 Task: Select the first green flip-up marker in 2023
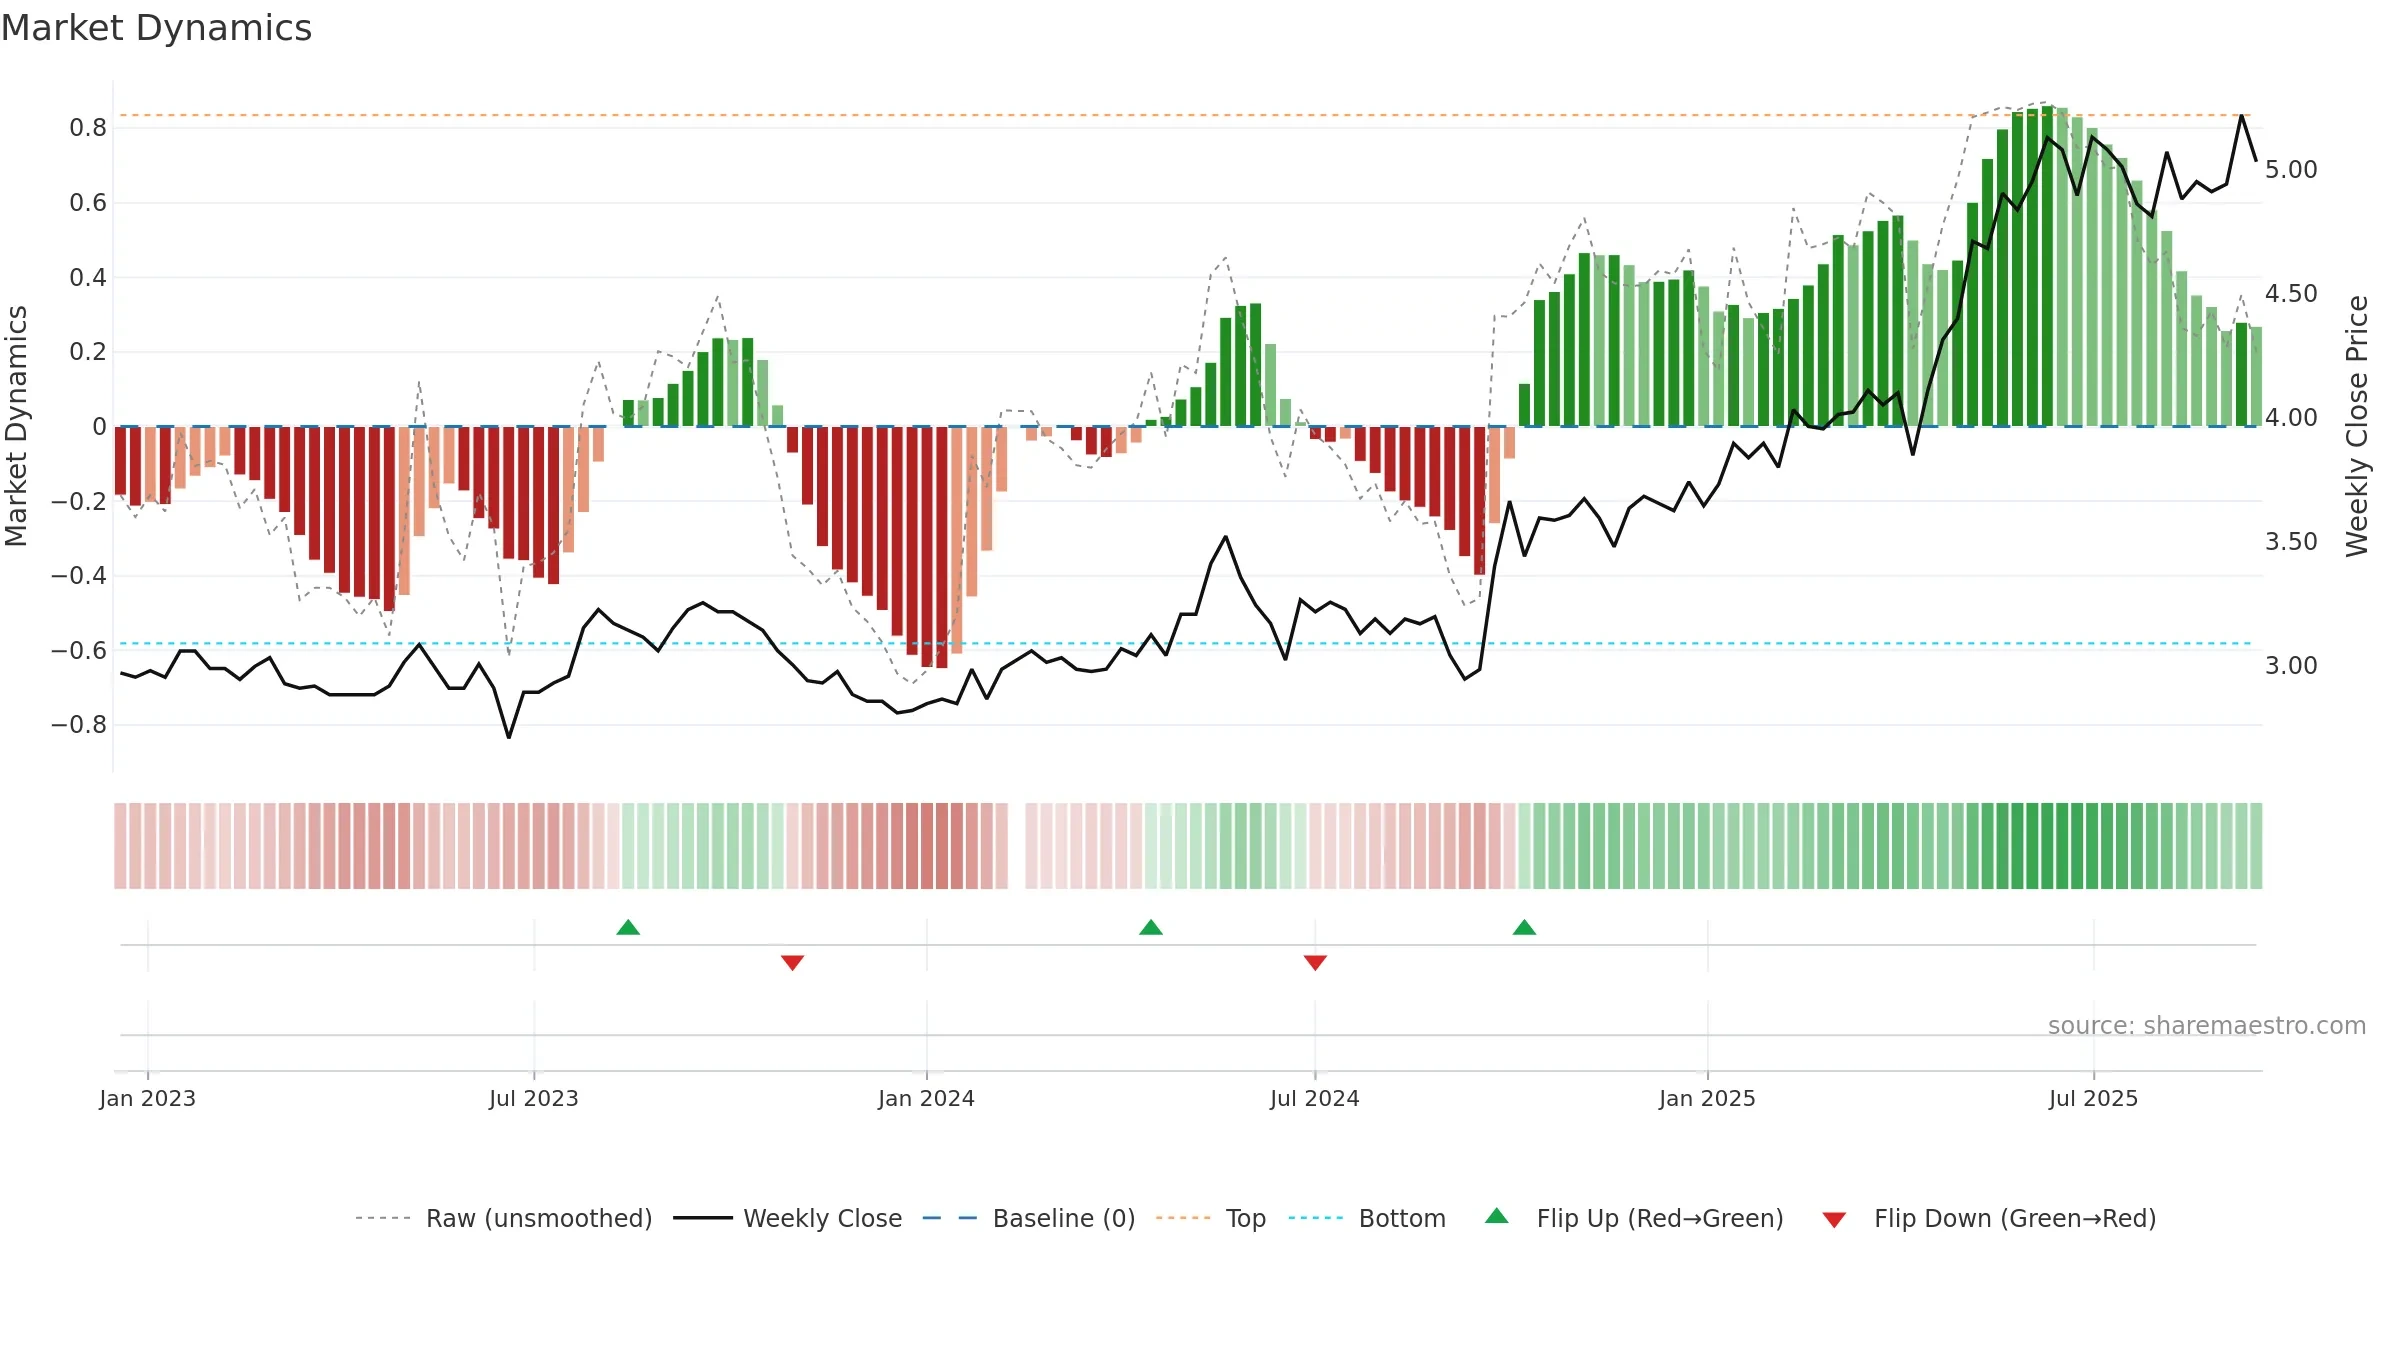tap(628, 927)
